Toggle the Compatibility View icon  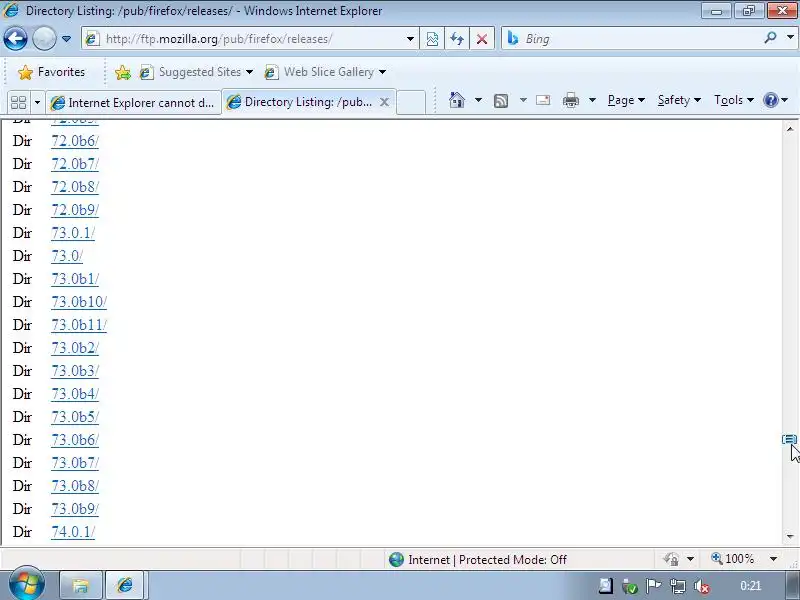[x=432, y=39]
